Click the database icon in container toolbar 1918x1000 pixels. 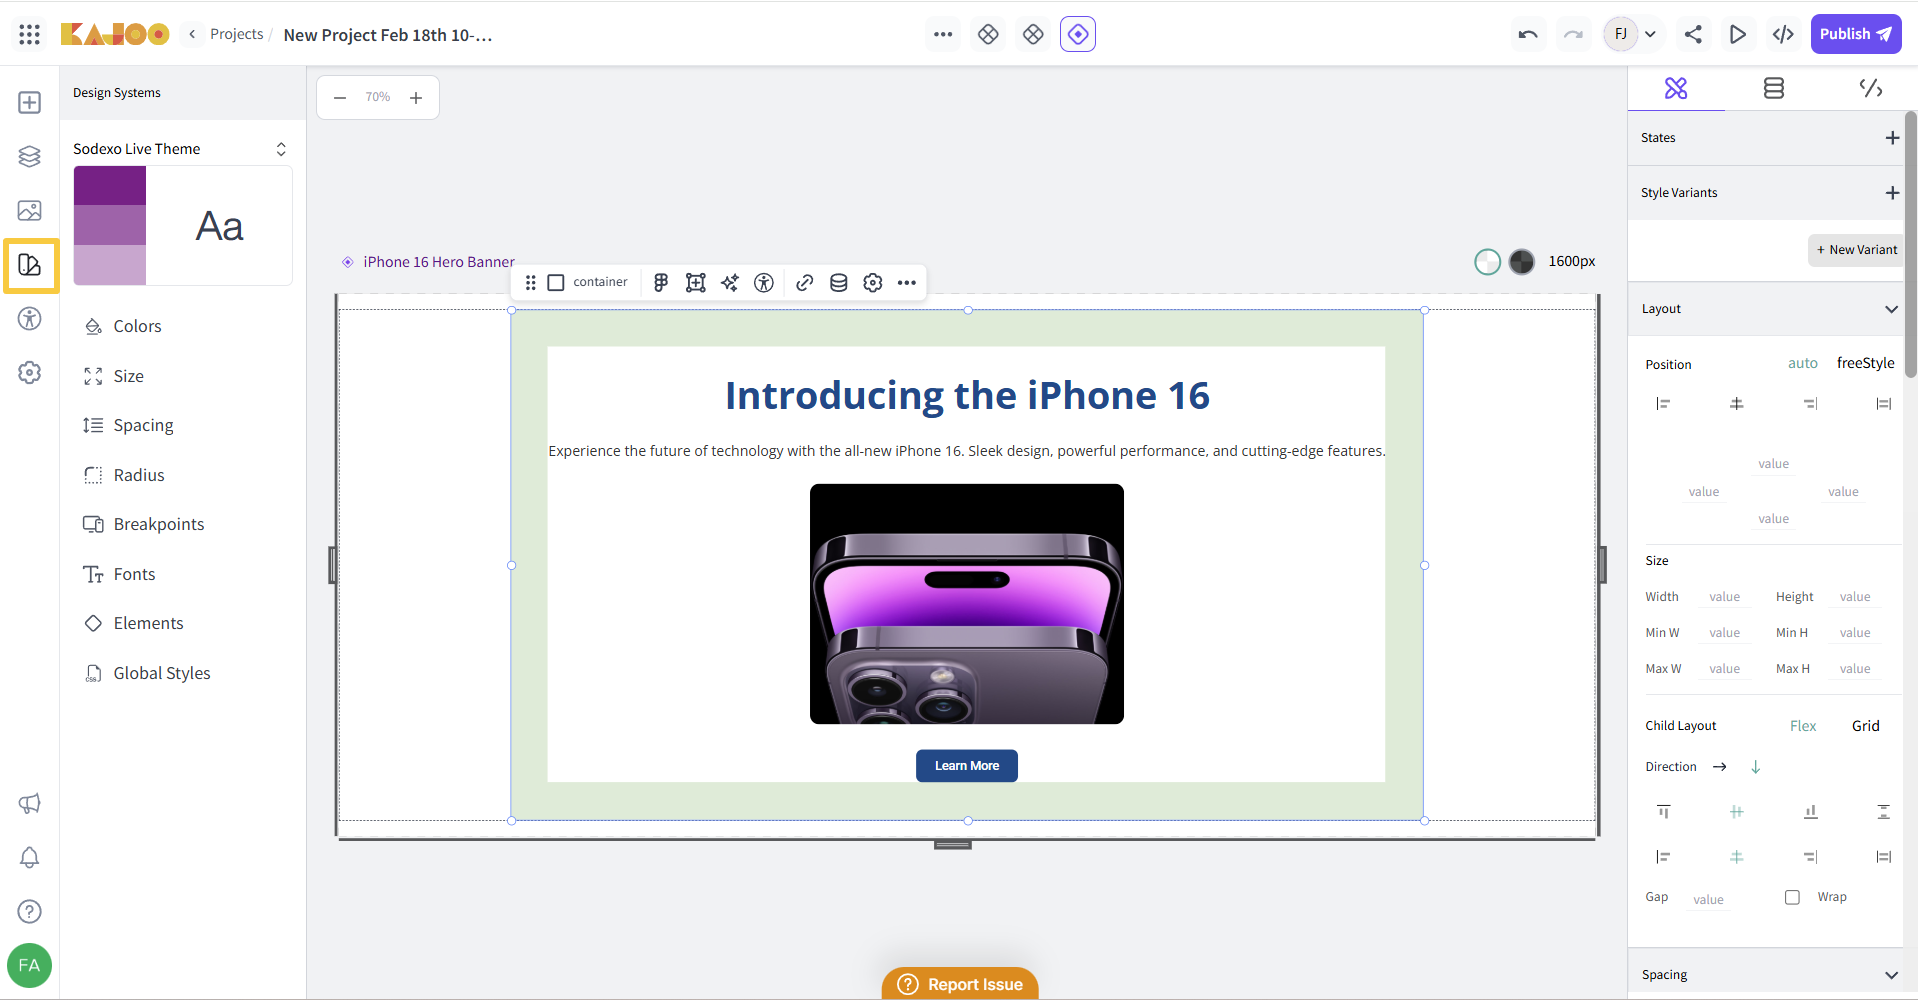839,283
